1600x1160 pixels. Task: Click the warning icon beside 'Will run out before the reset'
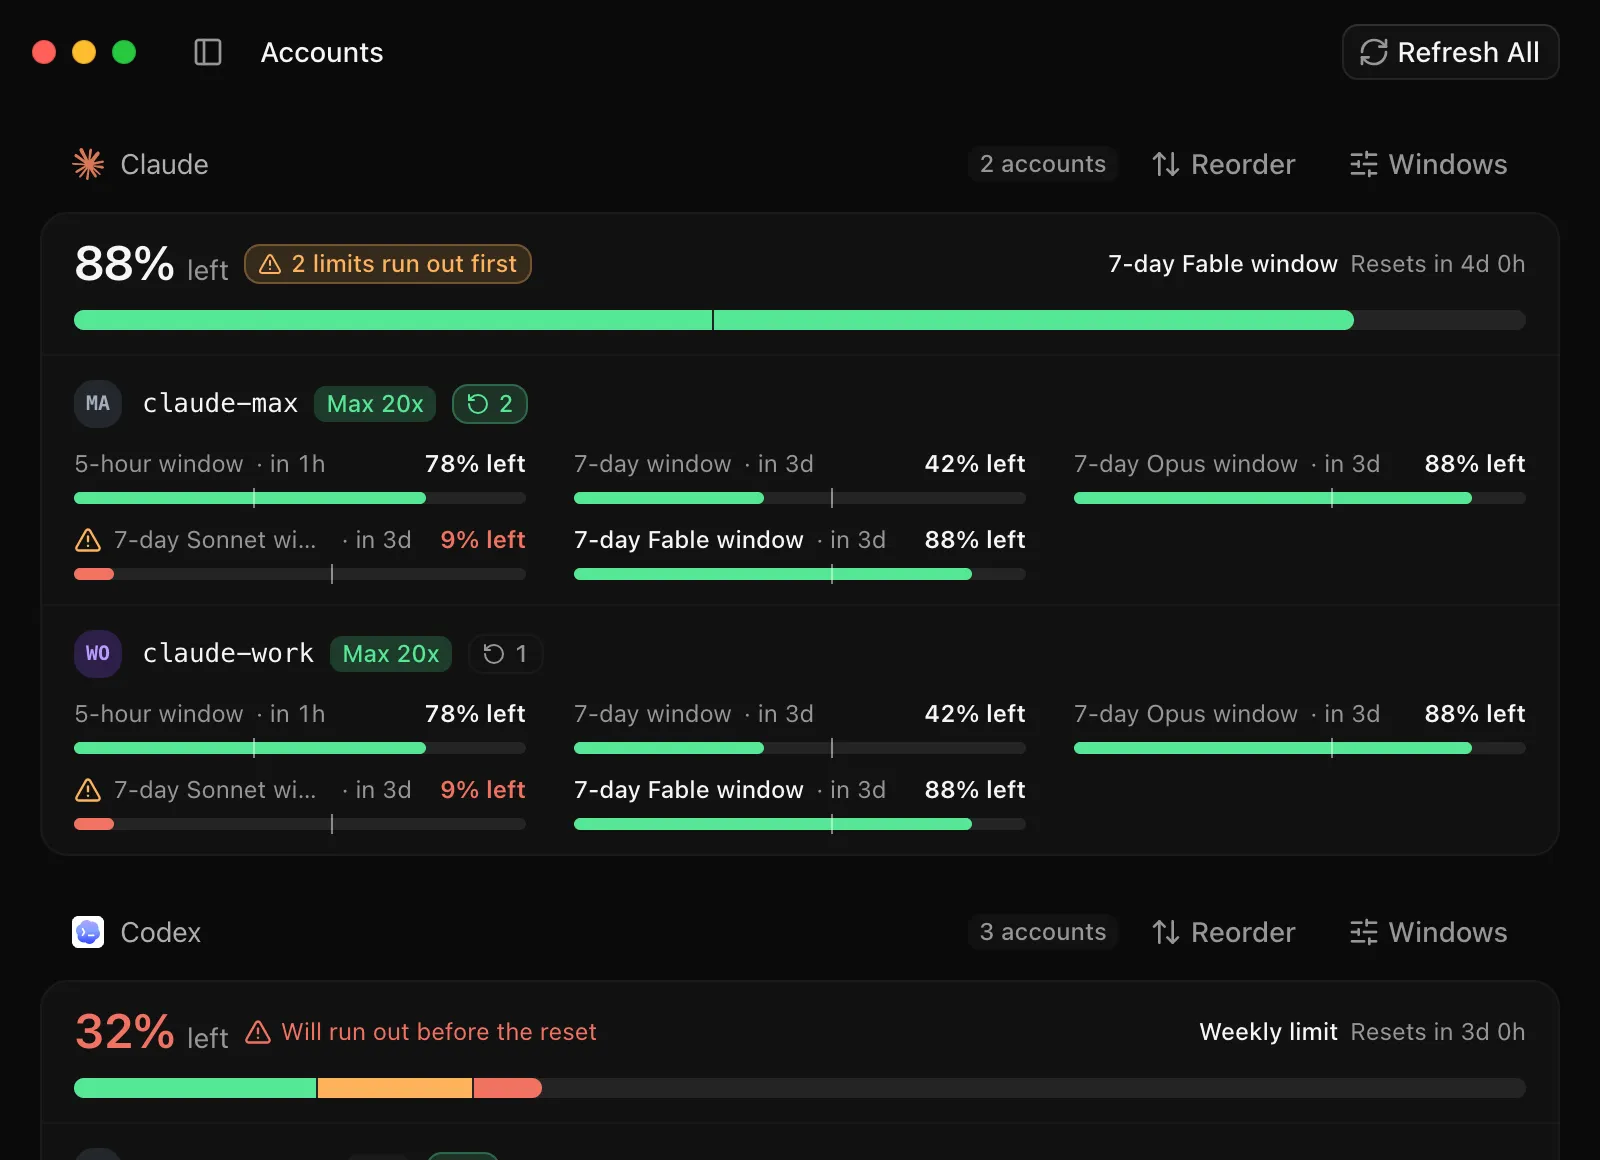click(x=258, y=1032)
